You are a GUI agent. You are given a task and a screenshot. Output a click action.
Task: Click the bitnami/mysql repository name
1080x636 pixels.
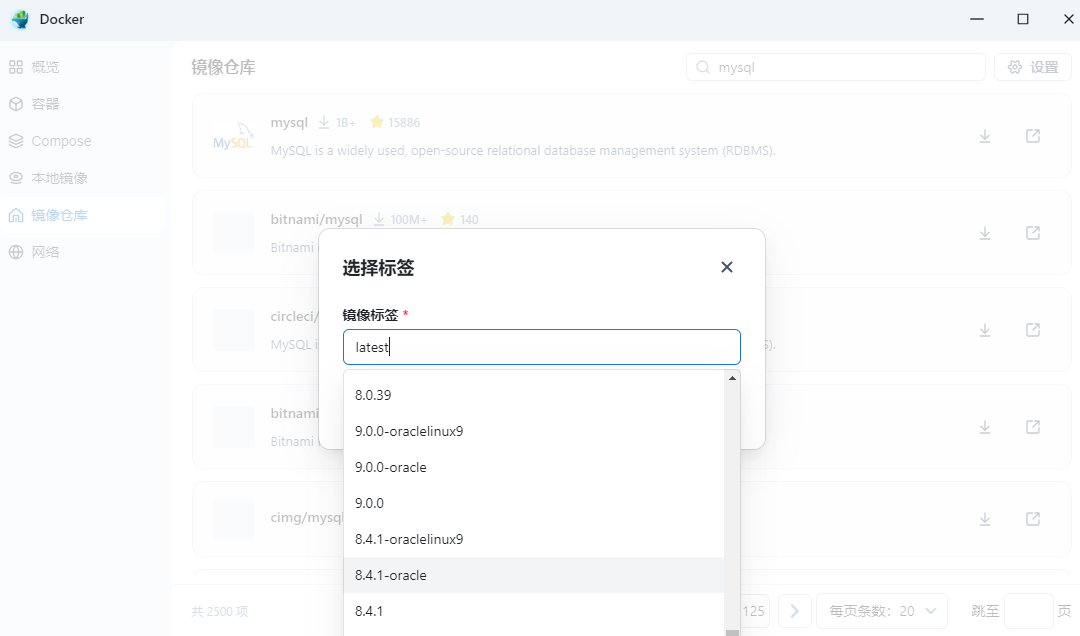click(316, 220)
